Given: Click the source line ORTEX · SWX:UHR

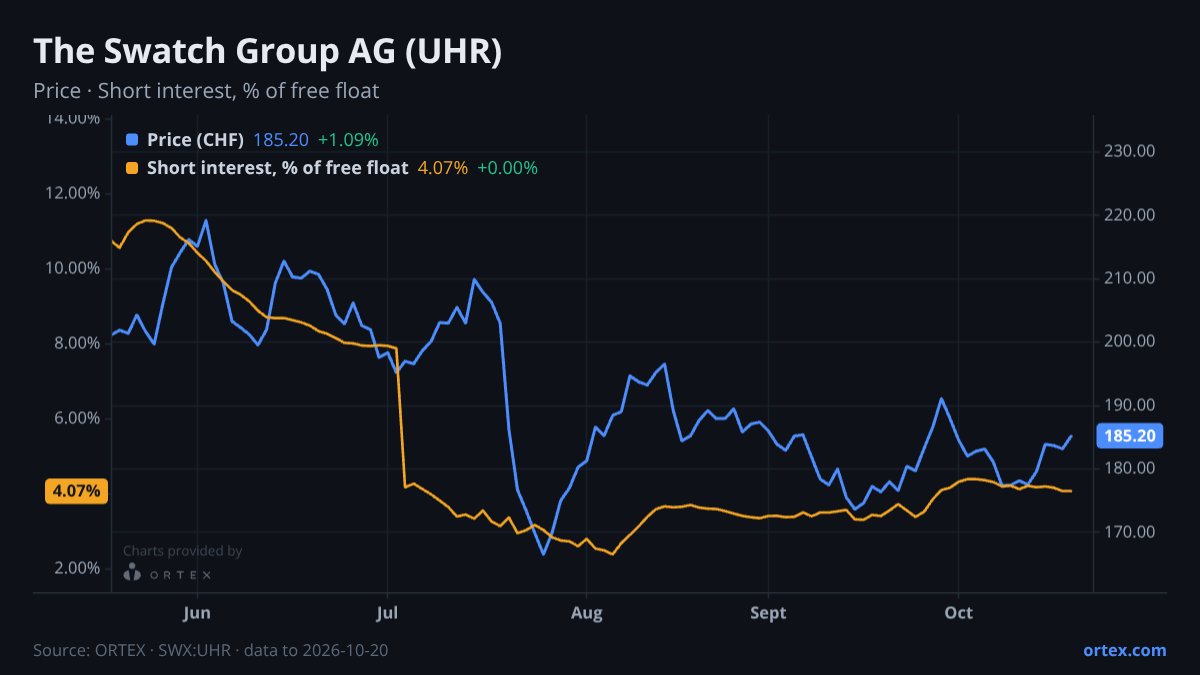Looking at the screenshot, I should tap(211, 650).
